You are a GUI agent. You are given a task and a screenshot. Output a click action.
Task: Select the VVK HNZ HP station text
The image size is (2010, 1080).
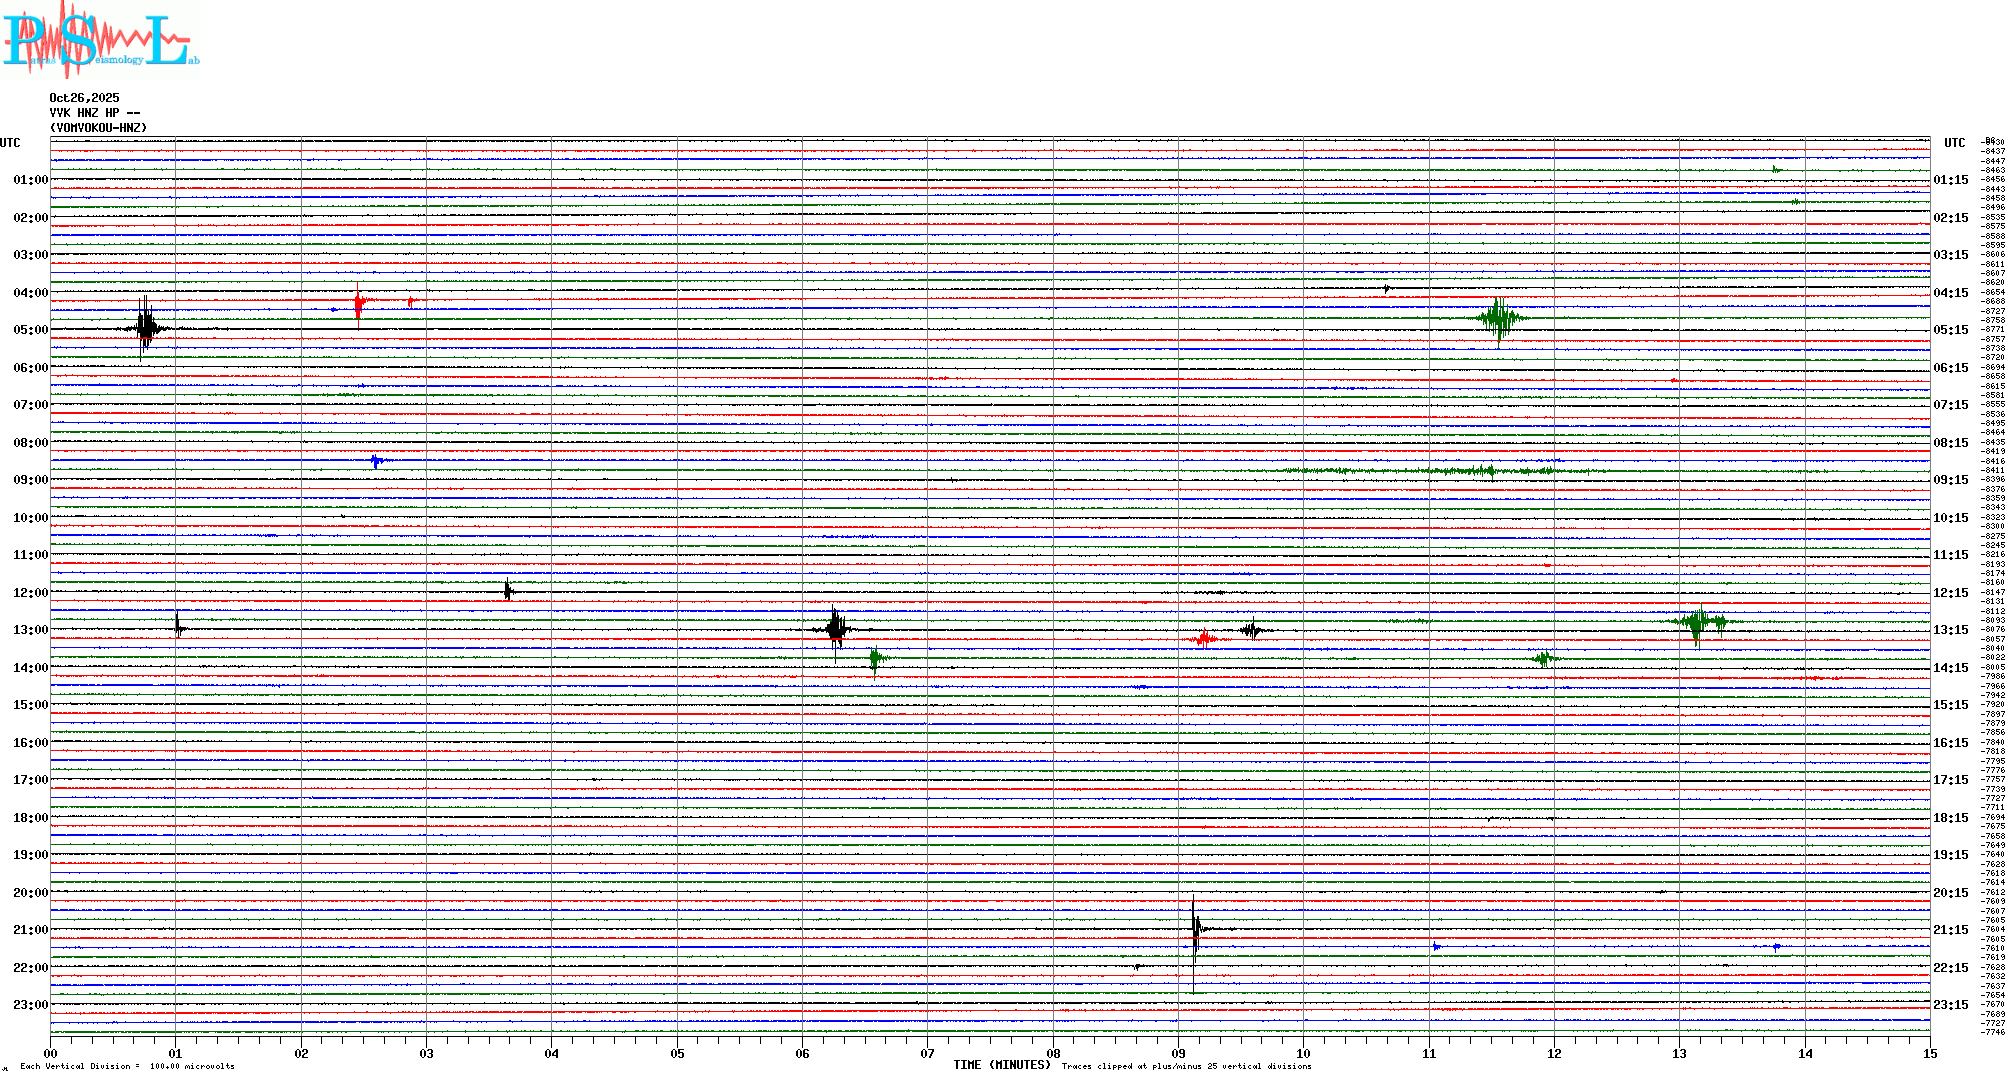[94, 113]
